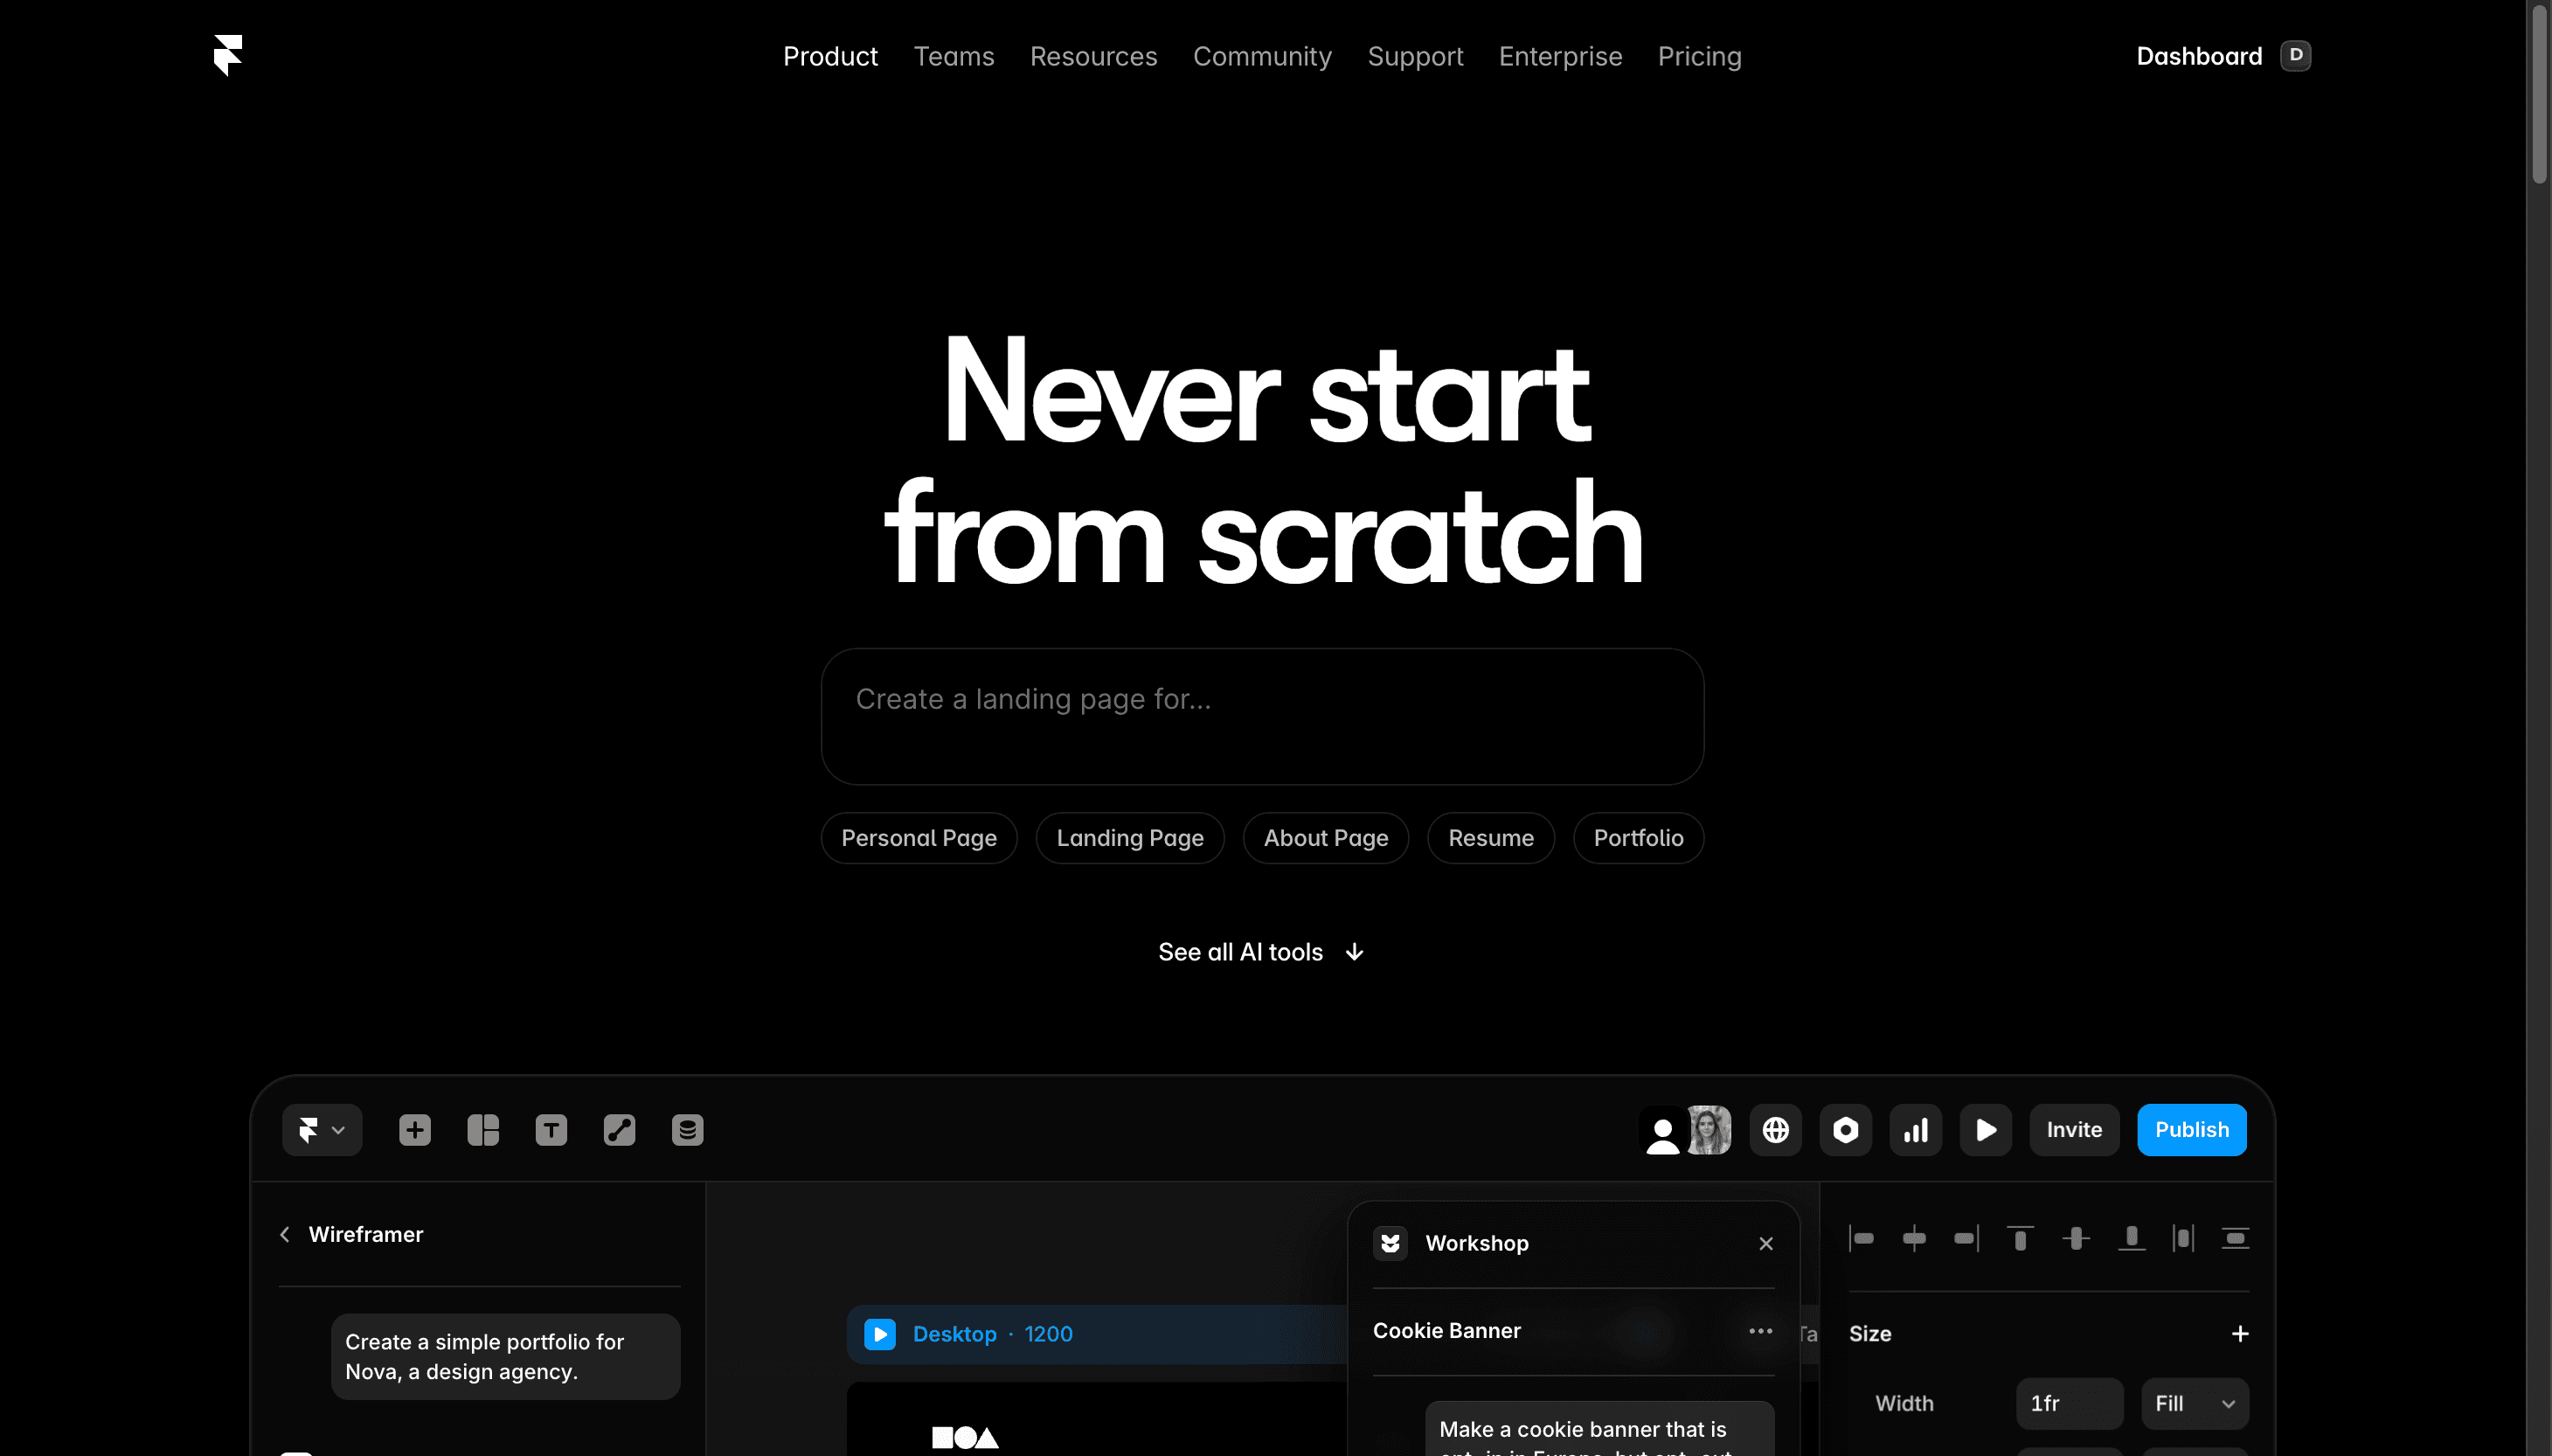Focus the 'Create a landing page for...' prompt box
Viewport: 2552px width, 1456px height.
pyautogui.click(x=1262, y=716)
